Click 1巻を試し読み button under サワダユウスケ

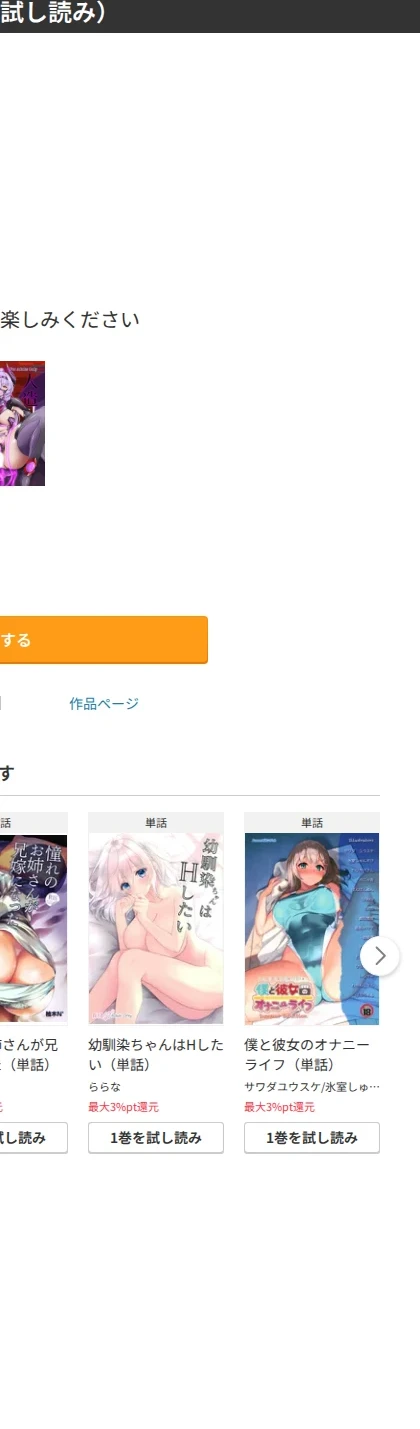tap(312, 1138)
